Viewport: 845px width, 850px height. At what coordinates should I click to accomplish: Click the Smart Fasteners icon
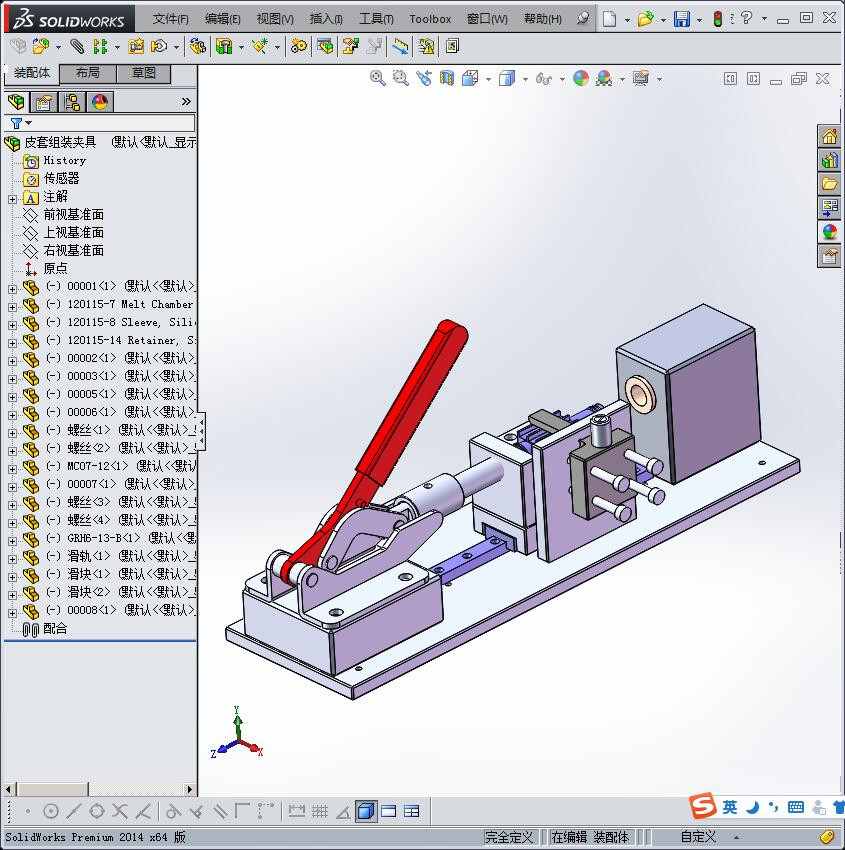[x=136, y=47]
